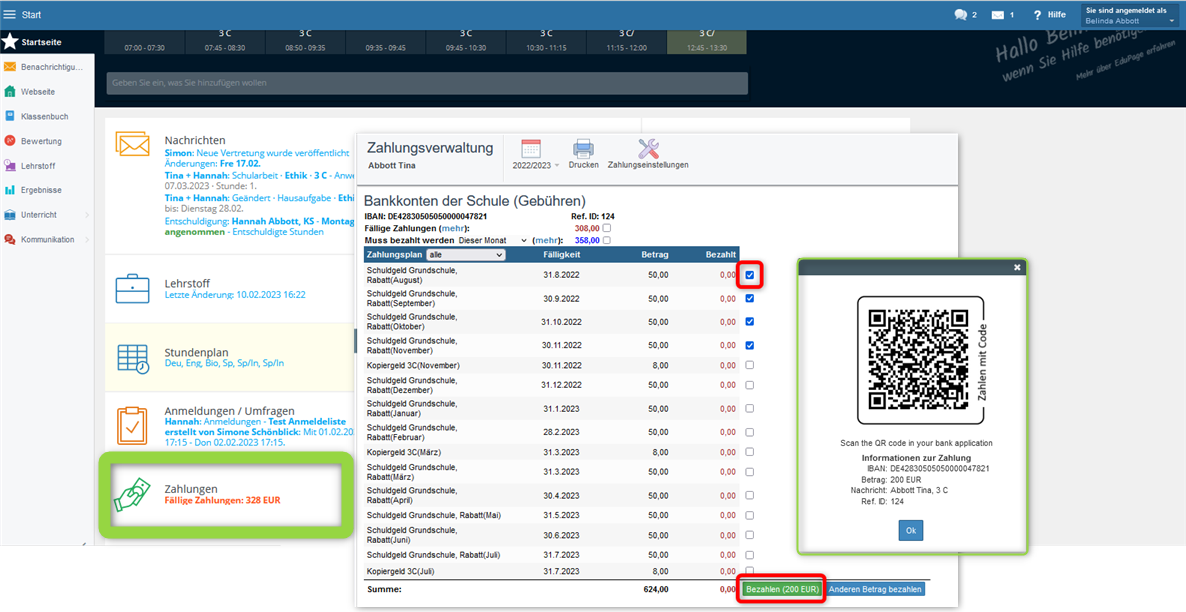The width and height of the screenshot is (1186, 612).
Task: Open the Zahlungsplan 'alle' dropdown
Action: 465,255
